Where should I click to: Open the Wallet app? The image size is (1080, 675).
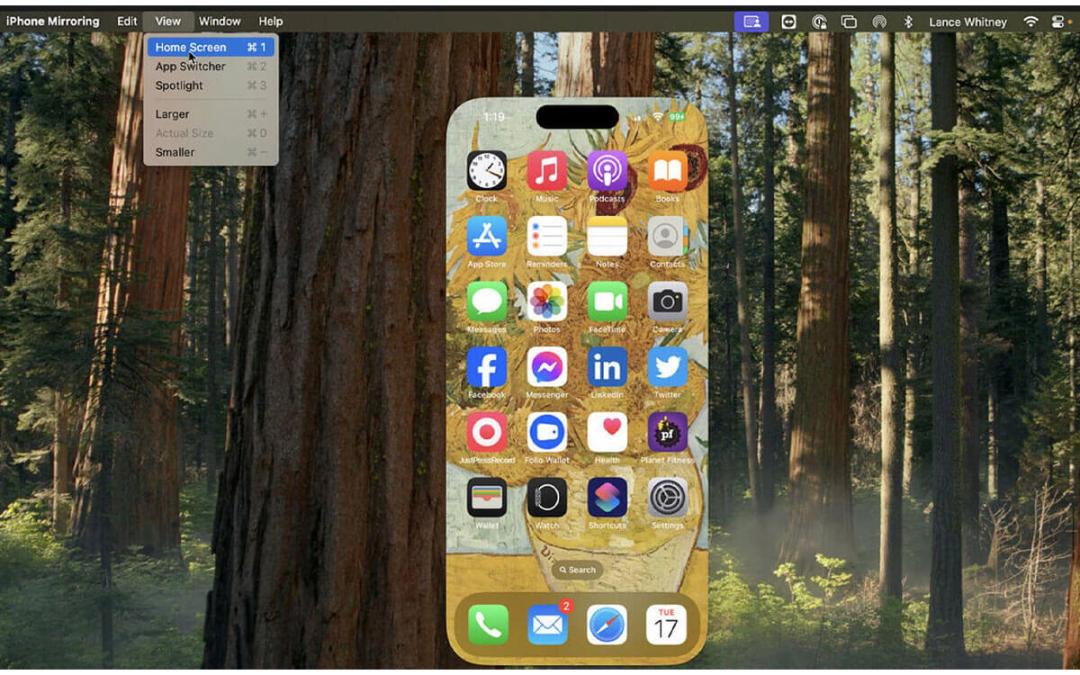click(x=486, y=497)
